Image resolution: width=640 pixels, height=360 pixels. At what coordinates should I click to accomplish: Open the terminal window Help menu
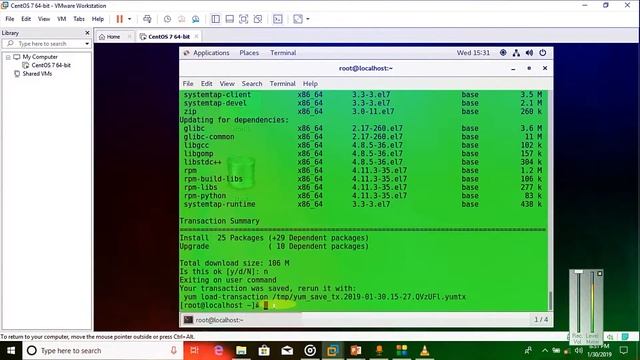[310, 83]
